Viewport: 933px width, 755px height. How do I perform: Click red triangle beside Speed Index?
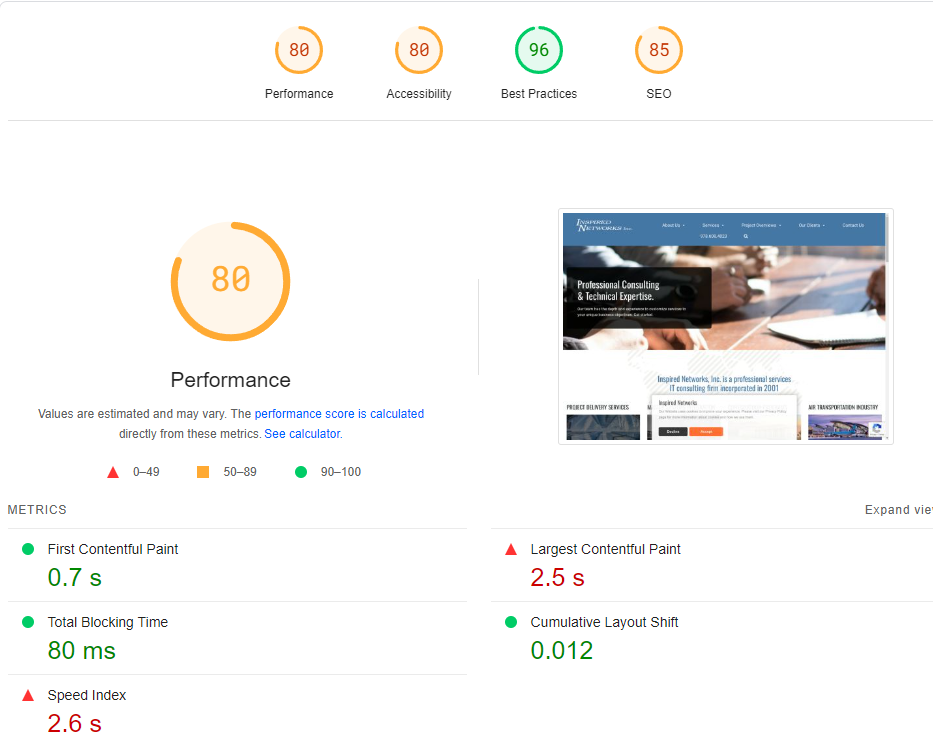tap(28, 695)
